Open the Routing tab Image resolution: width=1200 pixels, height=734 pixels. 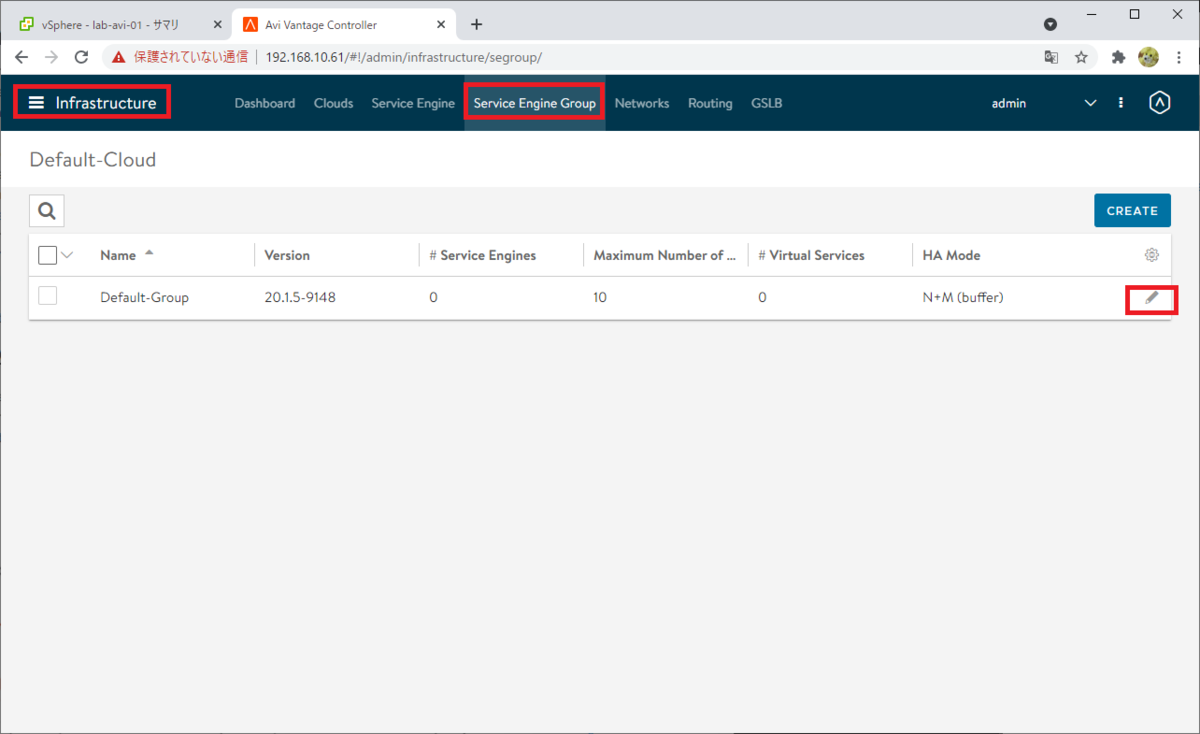pos(710,103)
